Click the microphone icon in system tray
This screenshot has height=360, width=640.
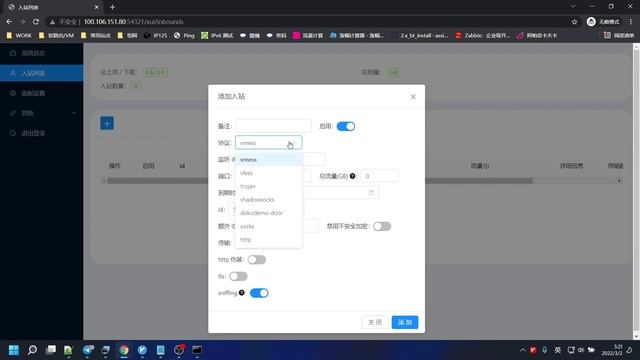544,350
